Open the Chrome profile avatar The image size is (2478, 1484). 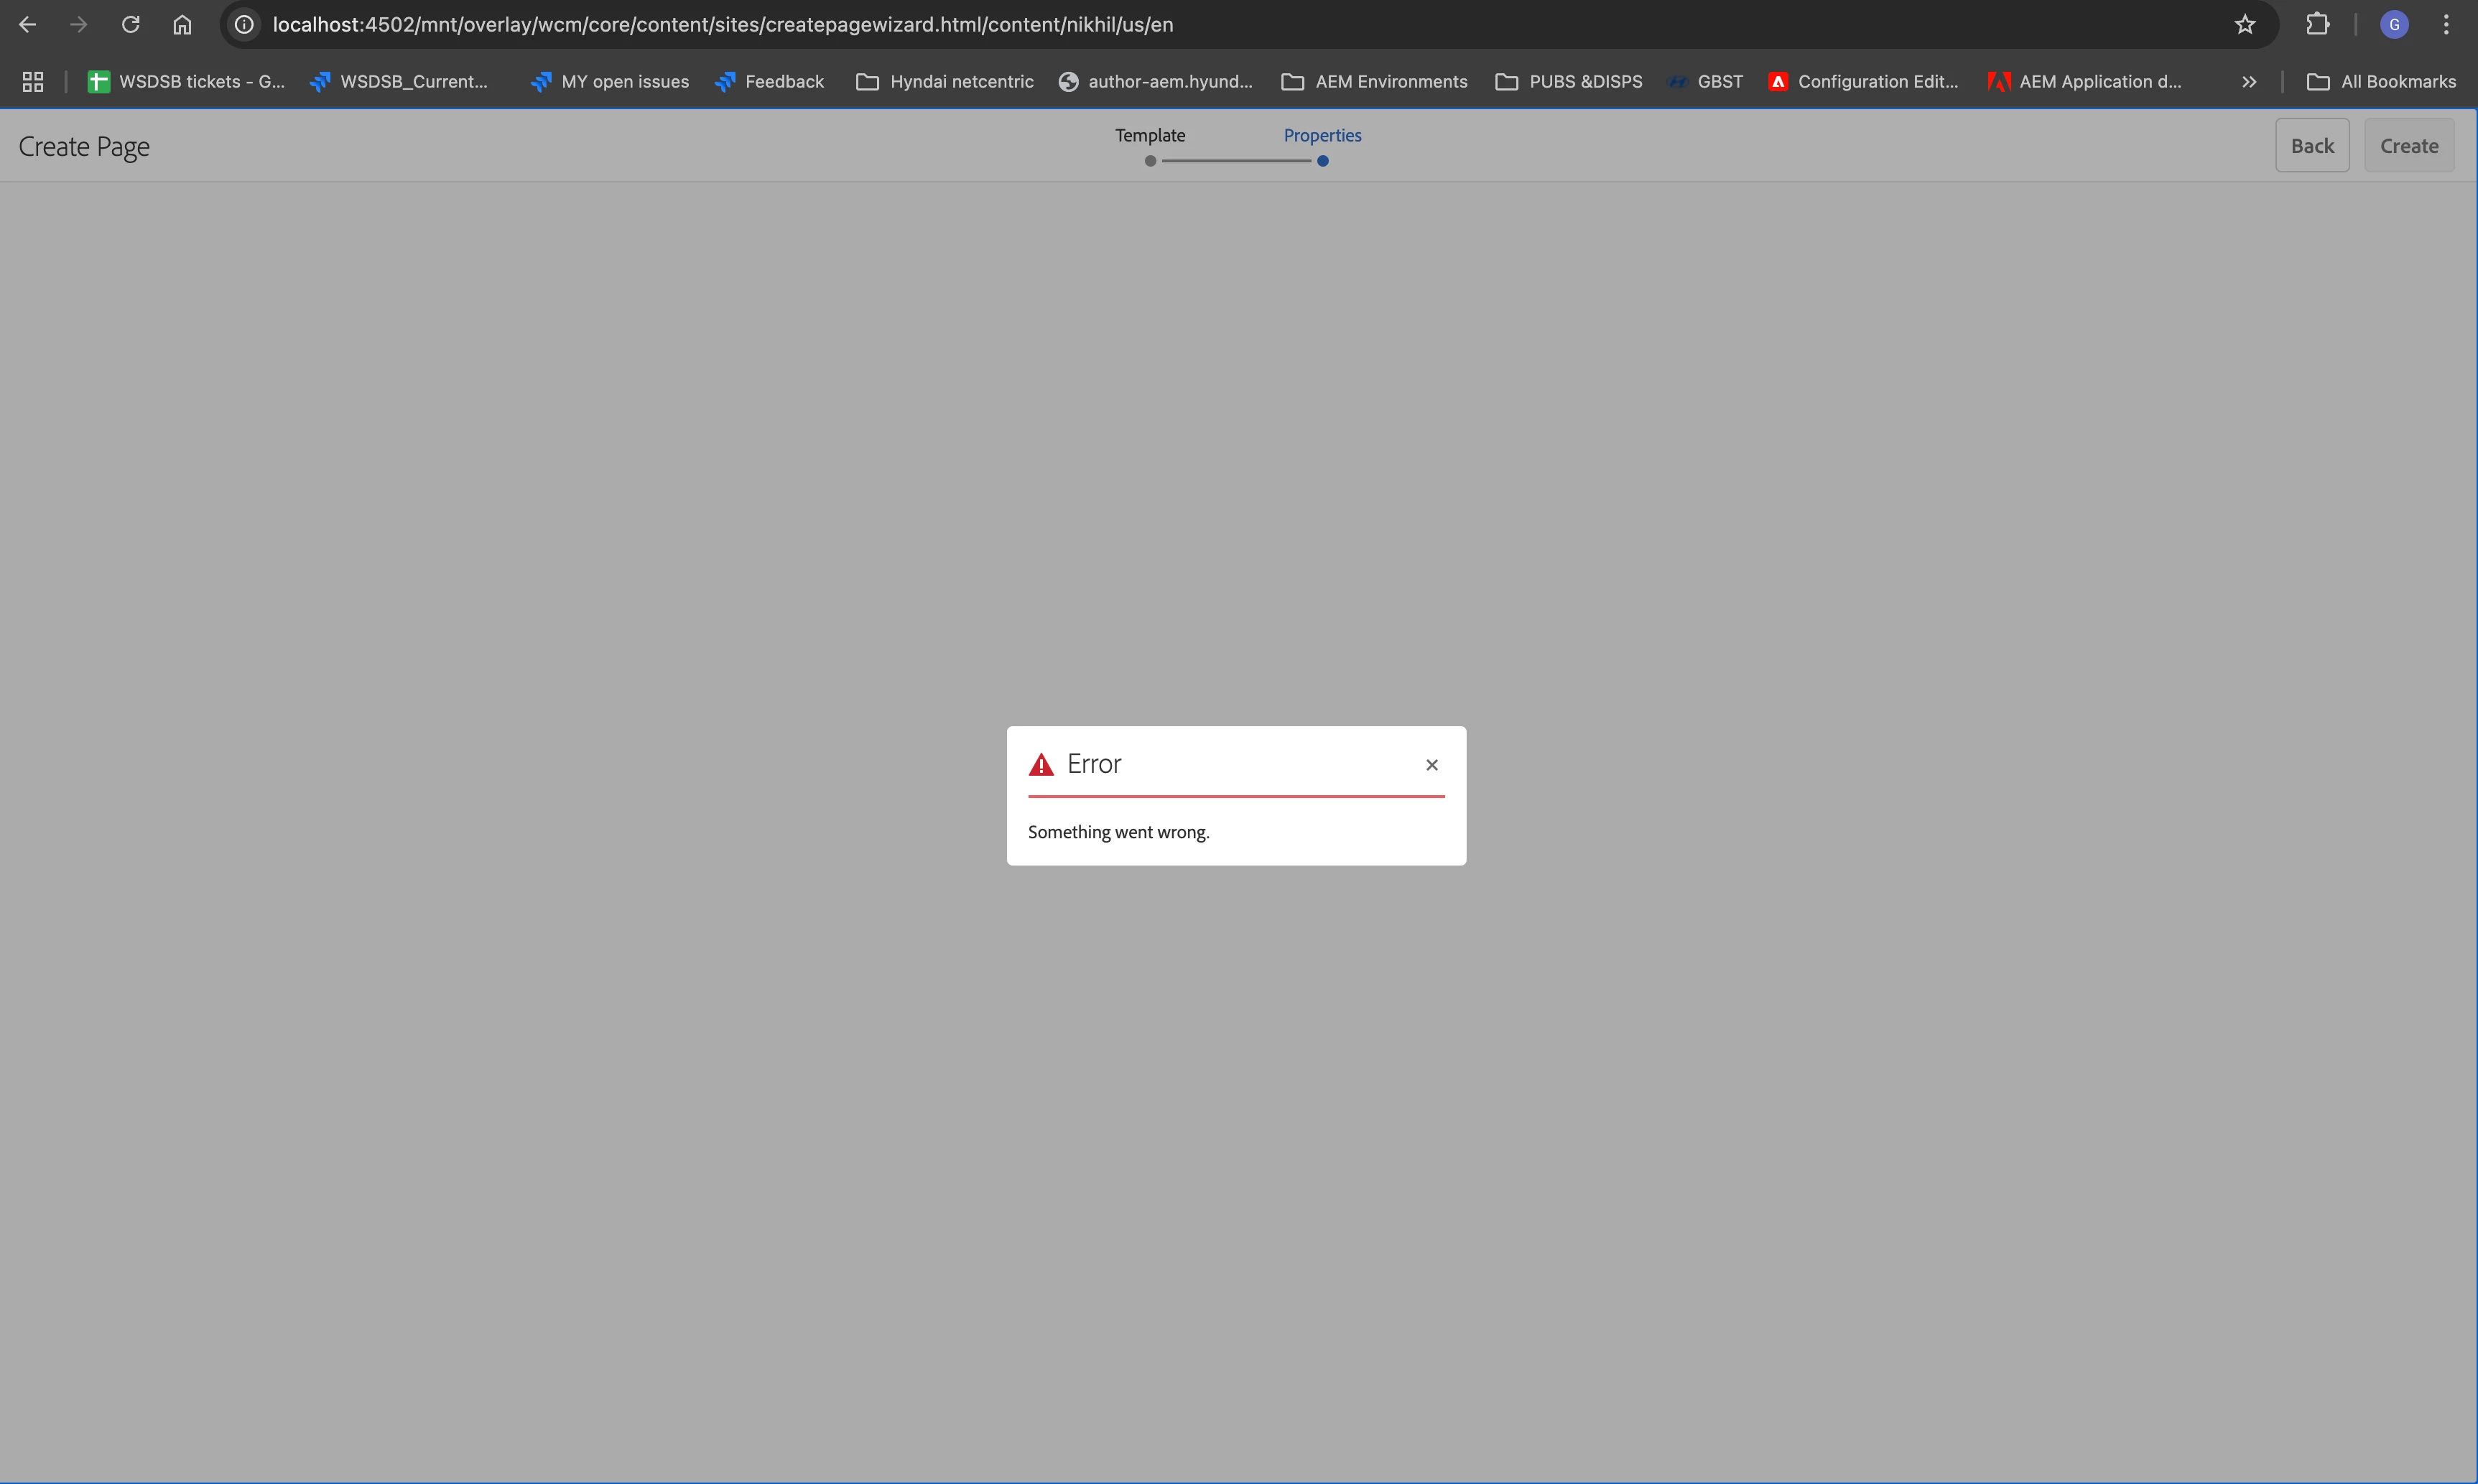coord(2393,24)
